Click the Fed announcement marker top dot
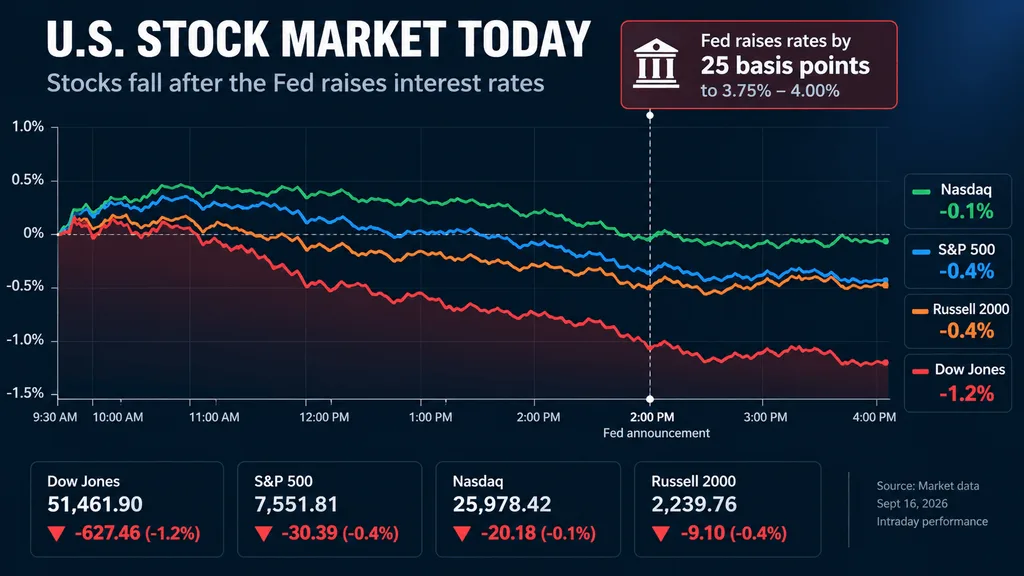Image resolution: width=1024 pixels, height=576 pixels. point(650,116)
